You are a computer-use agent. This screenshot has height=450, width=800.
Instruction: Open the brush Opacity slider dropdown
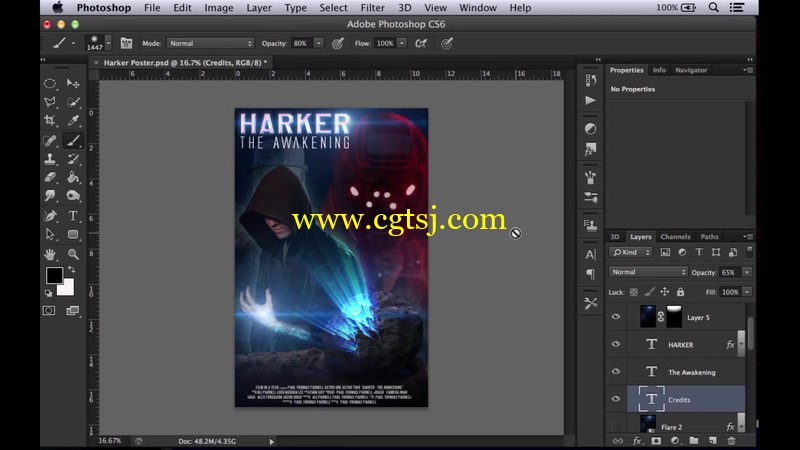[x=319, y=43]
